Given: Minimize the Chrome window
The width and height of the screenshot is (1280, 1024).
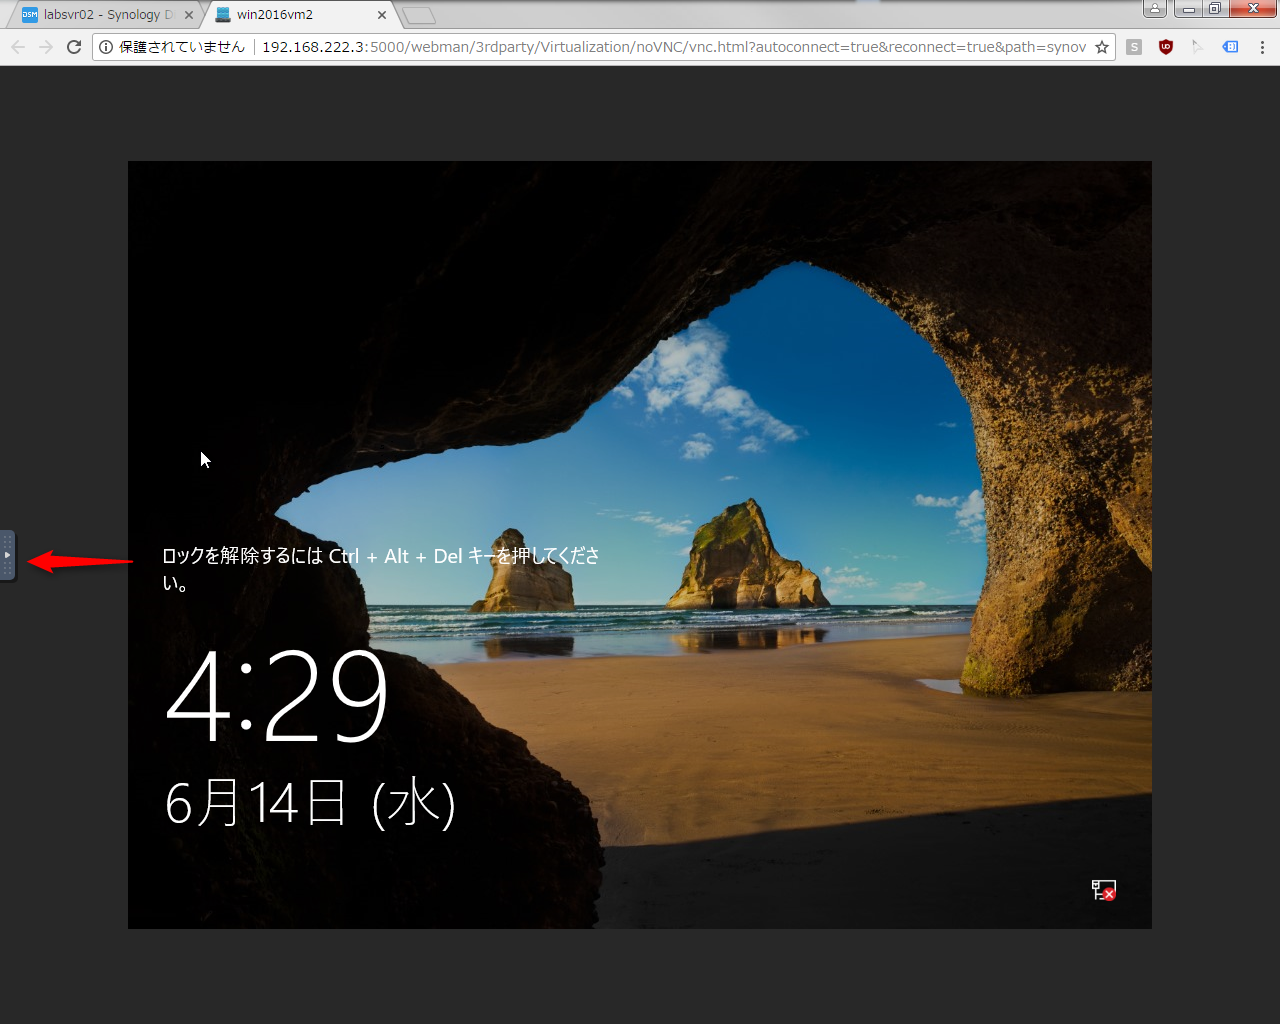Looking at the screenshot, I should tap(1189, 9).
